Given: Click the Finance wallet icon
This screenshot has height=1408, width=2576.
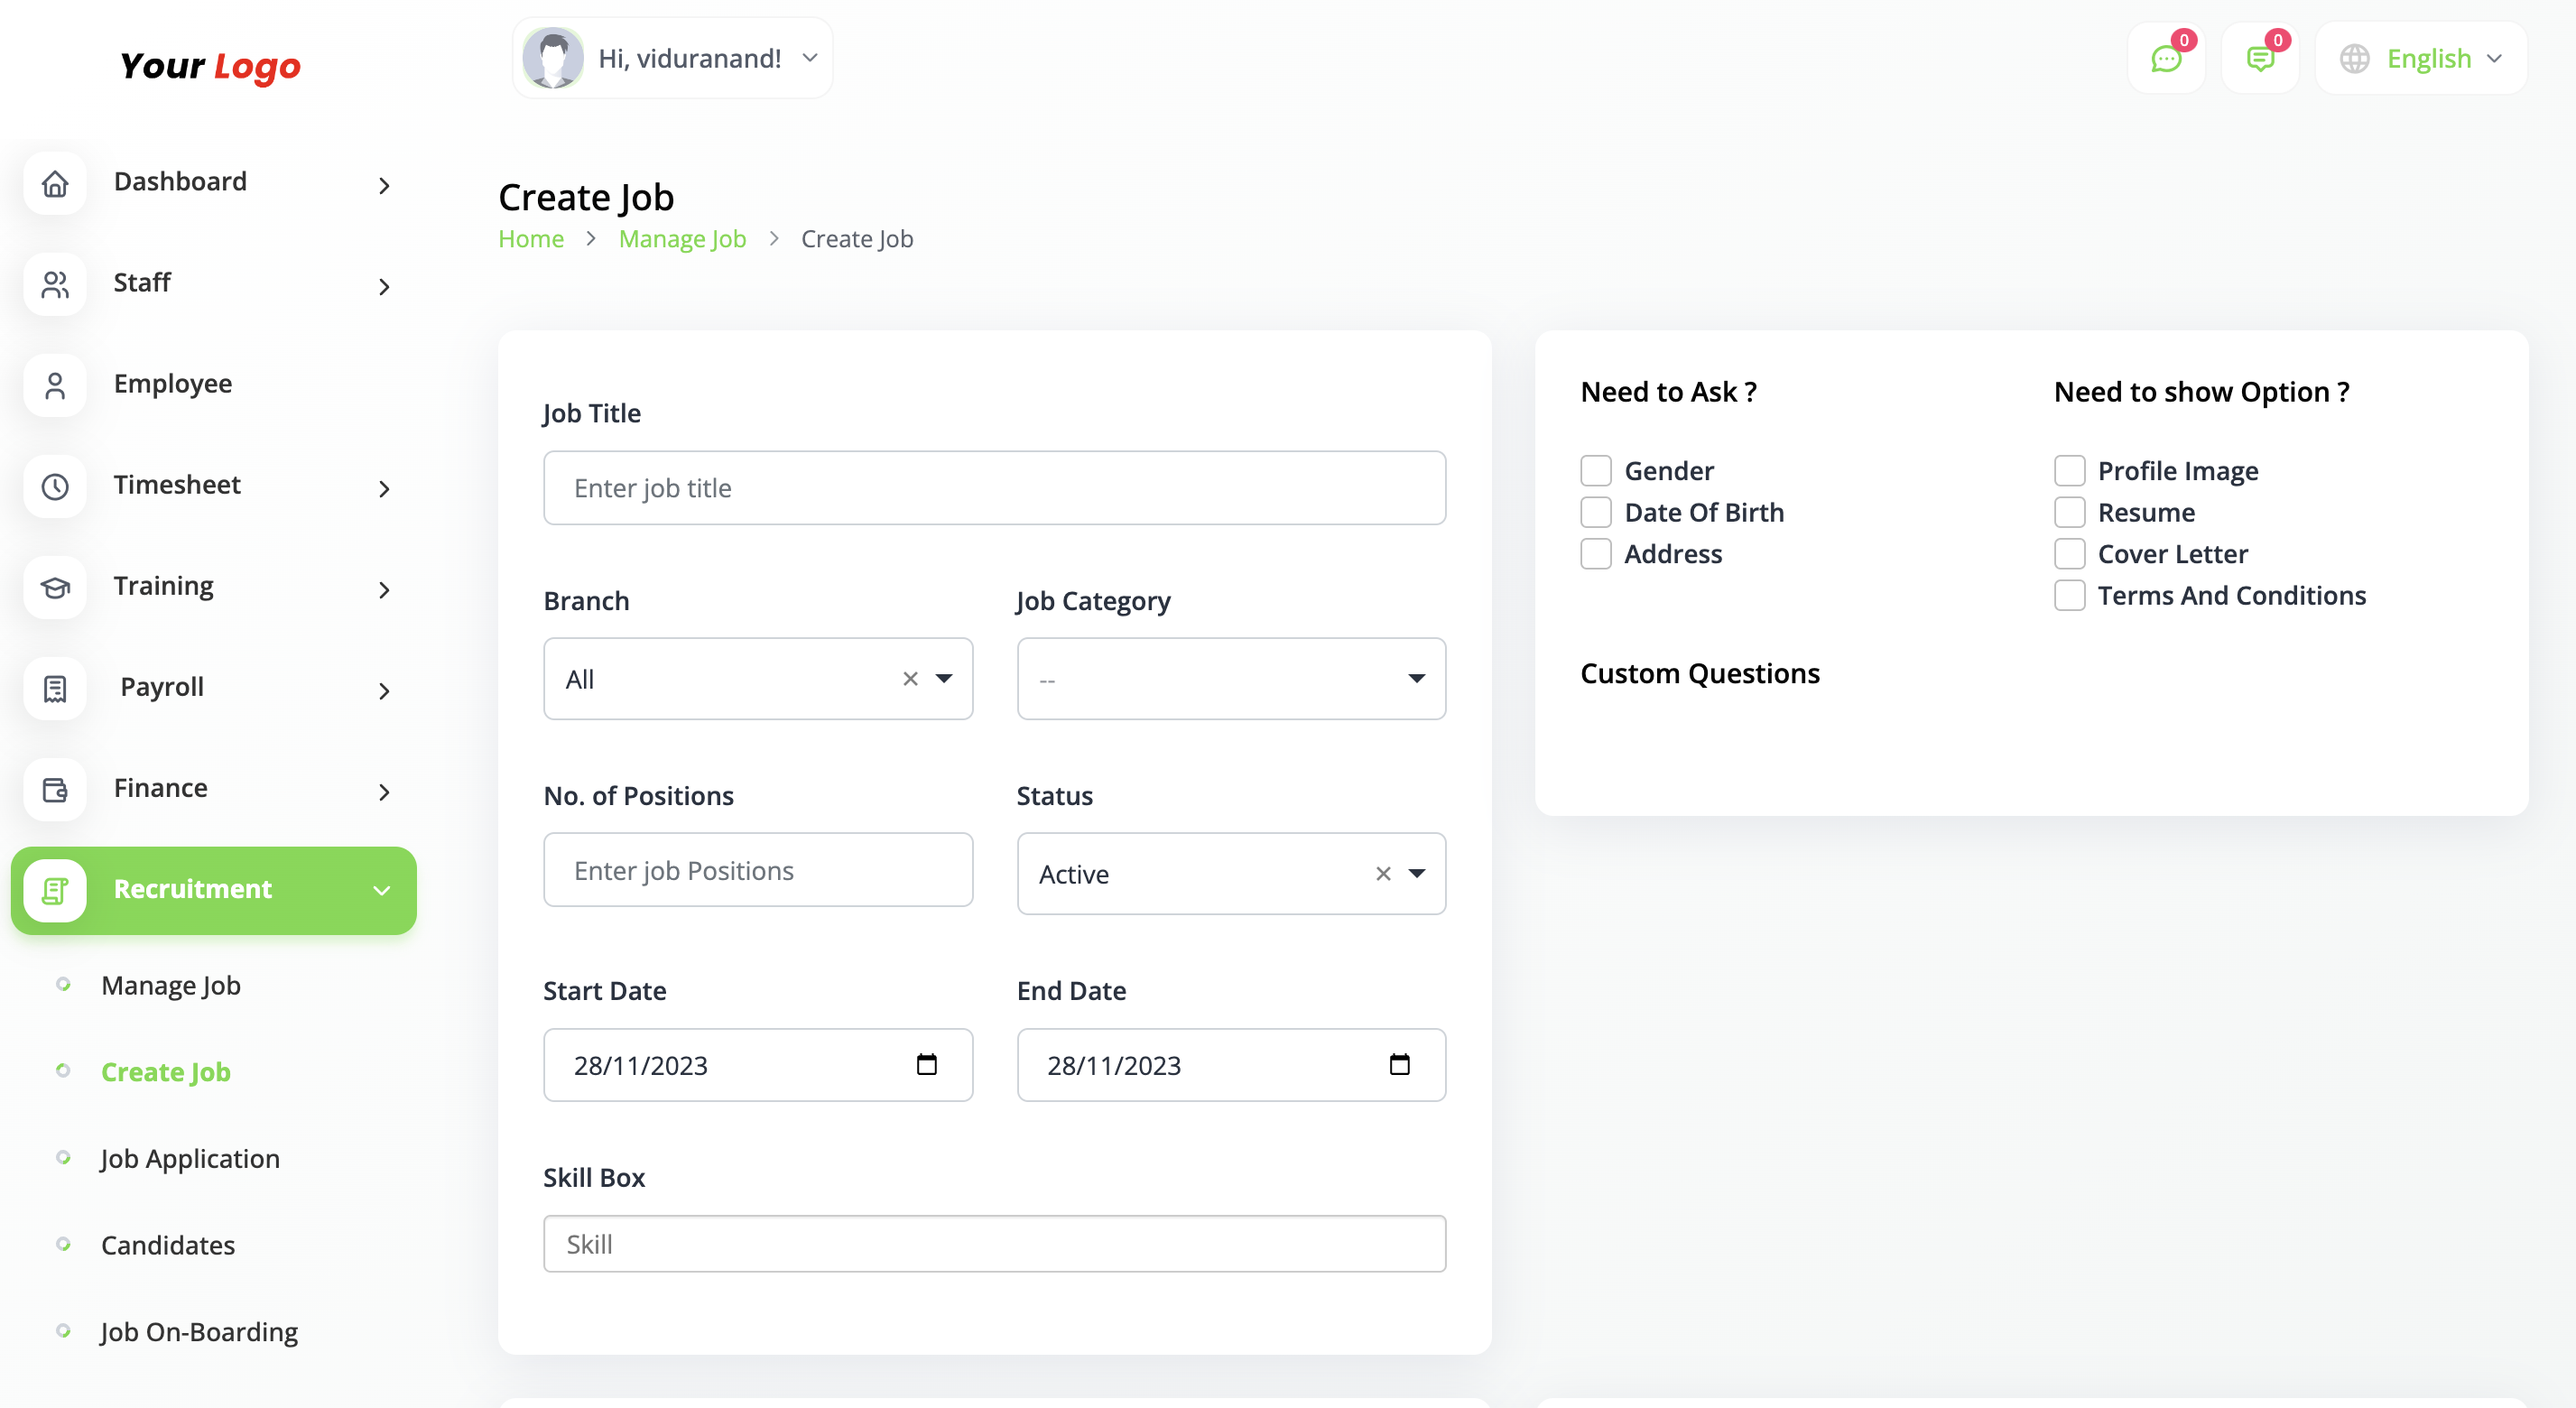Looking at the screenshot, I should coord(55,790).
